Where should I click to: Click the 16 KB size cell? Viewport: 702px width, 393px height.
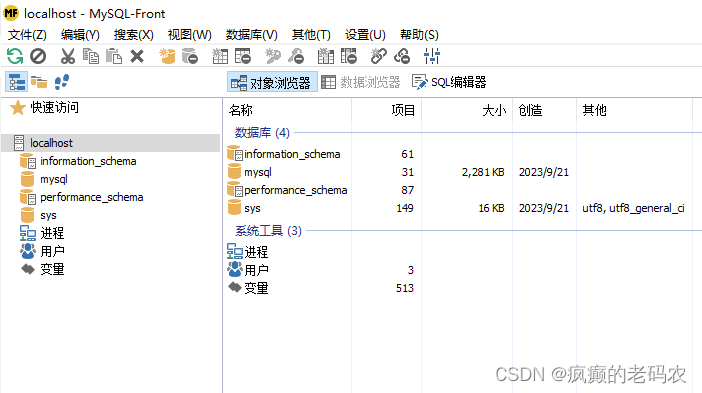[491, 208]
